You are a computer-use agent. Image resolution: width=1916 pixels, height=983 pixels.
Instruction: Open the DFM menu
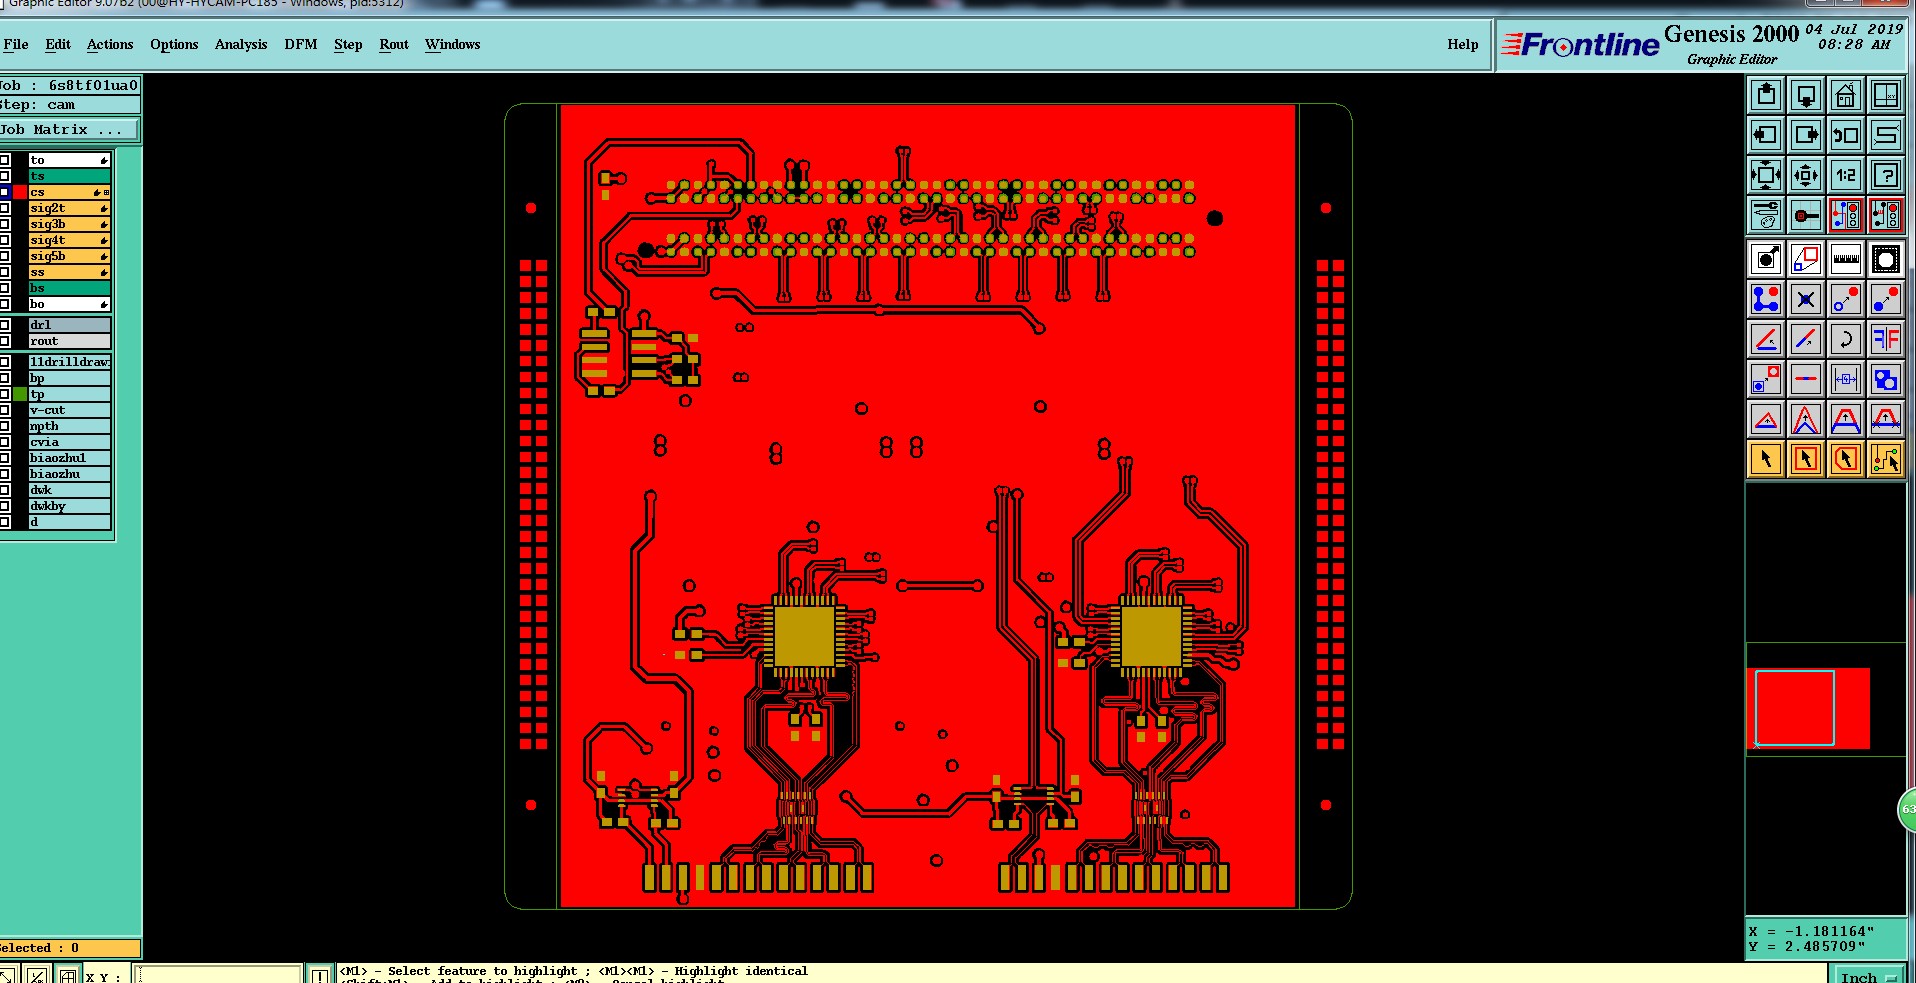[x=300, y=44]
